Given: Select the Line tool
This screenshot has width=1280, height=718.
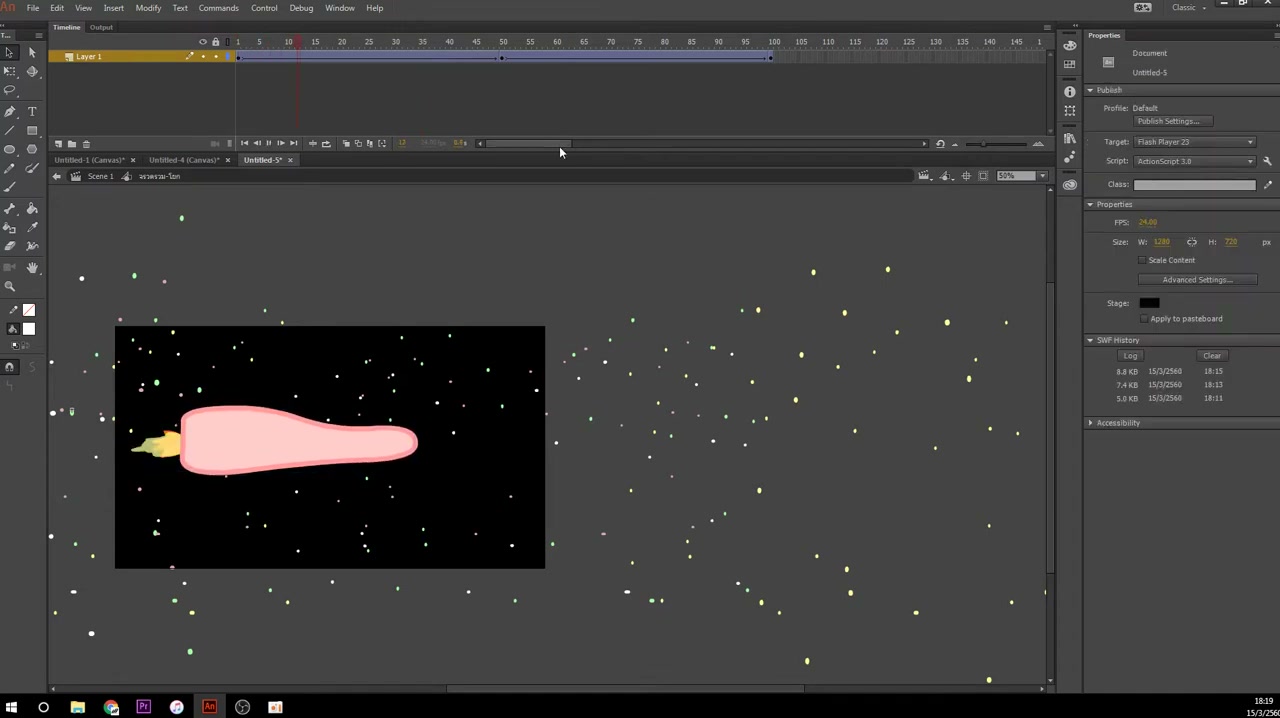Looking at the screenshot, I should pyautogui.click(x=10, y=130).
